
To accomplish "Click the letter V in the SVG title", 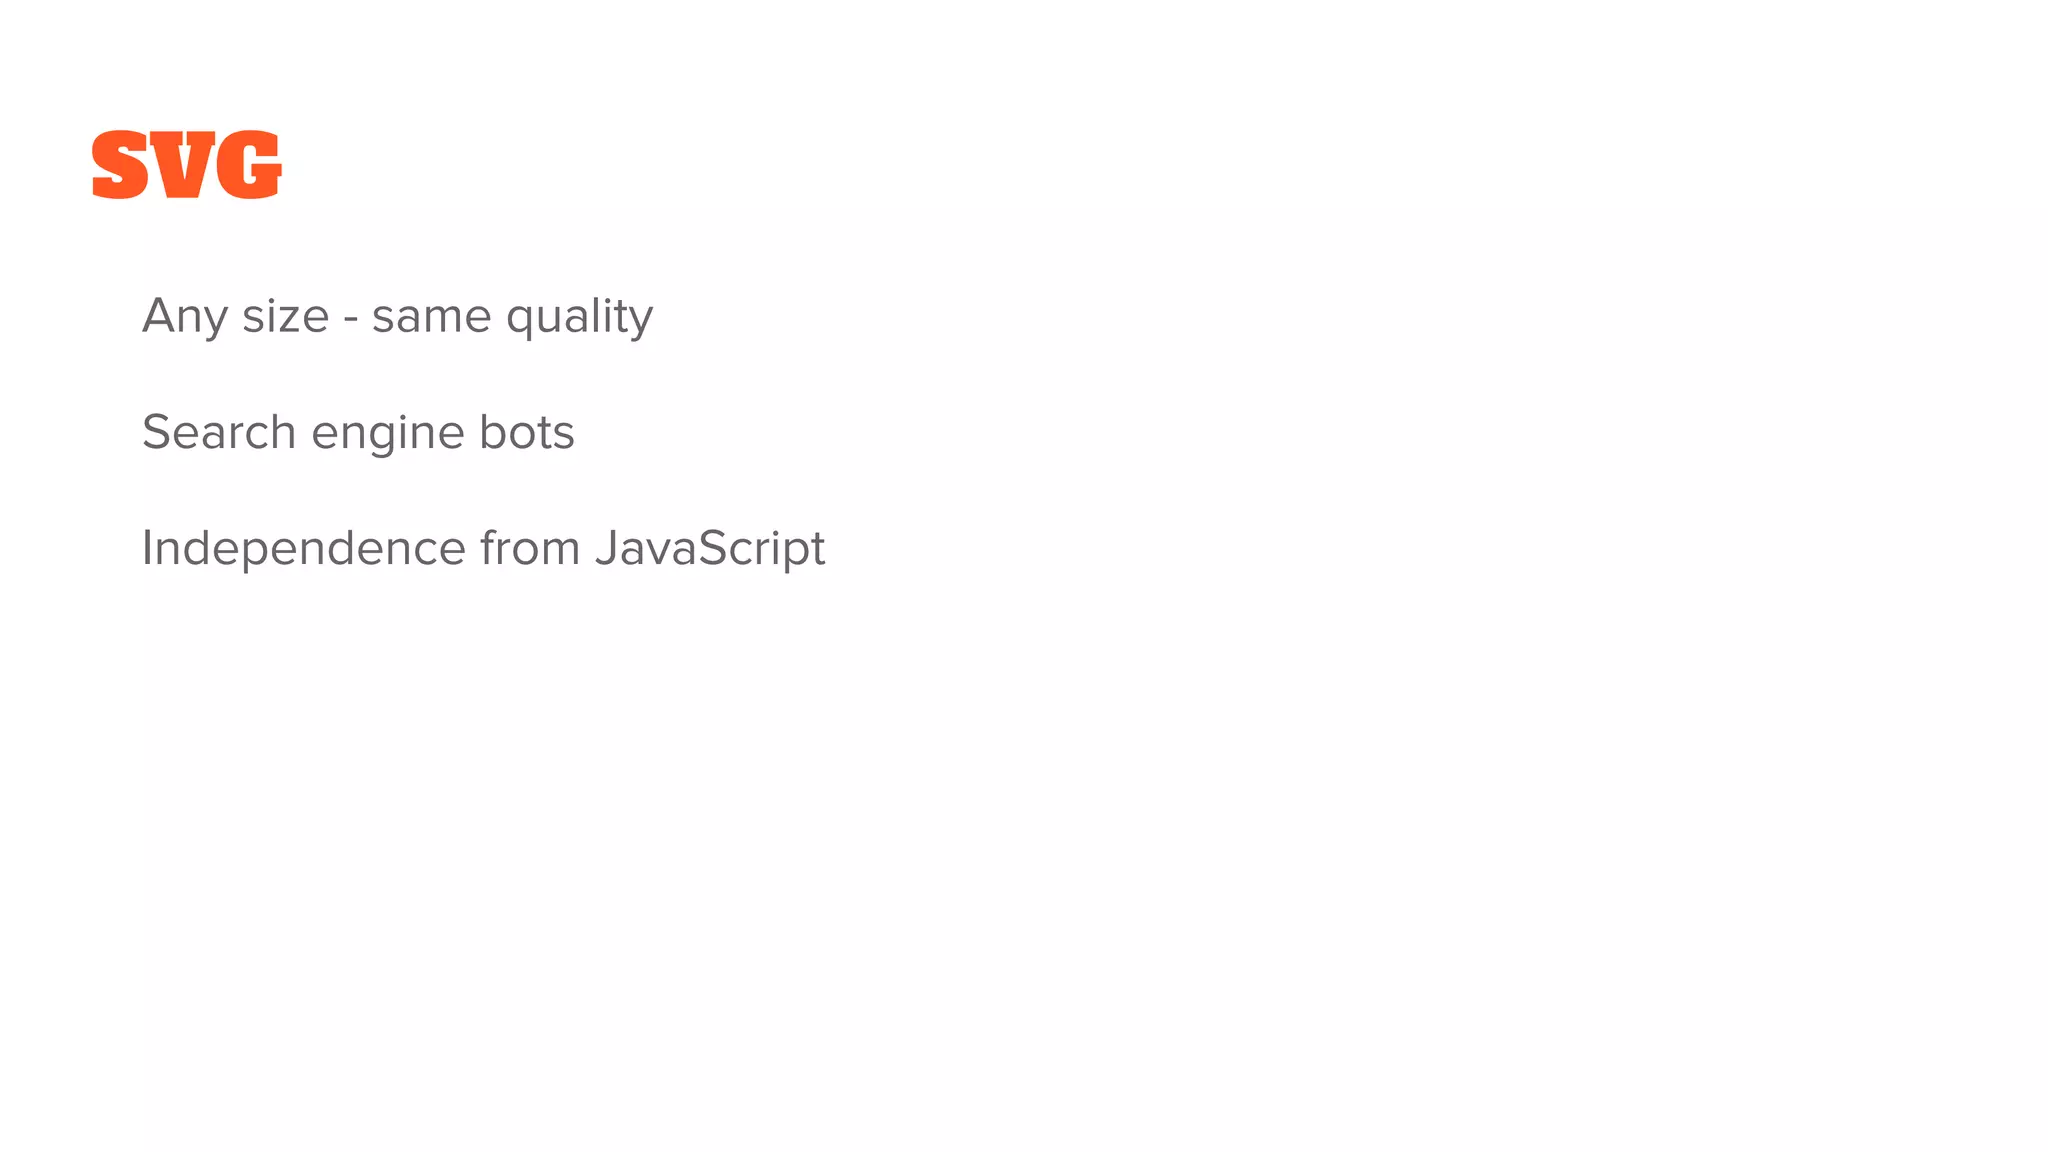I will 186,165.
